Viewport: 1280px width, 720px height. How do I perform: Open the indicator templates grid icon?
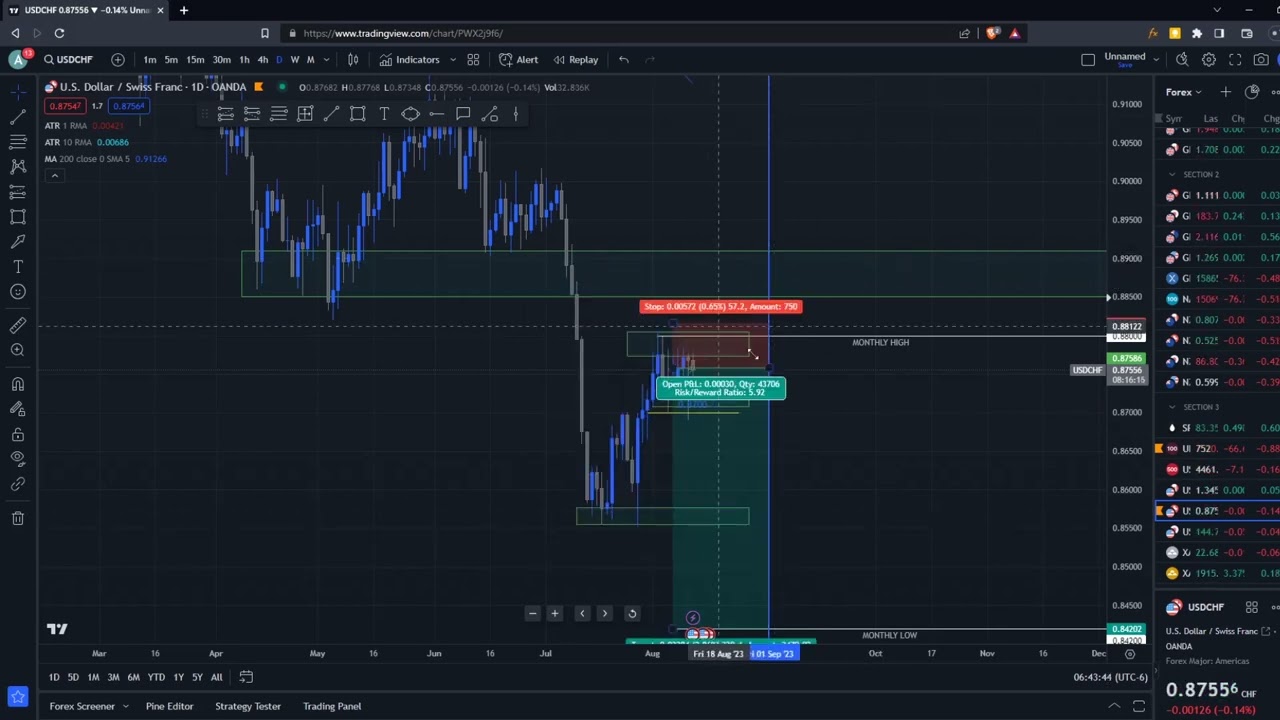coord(473,60)
